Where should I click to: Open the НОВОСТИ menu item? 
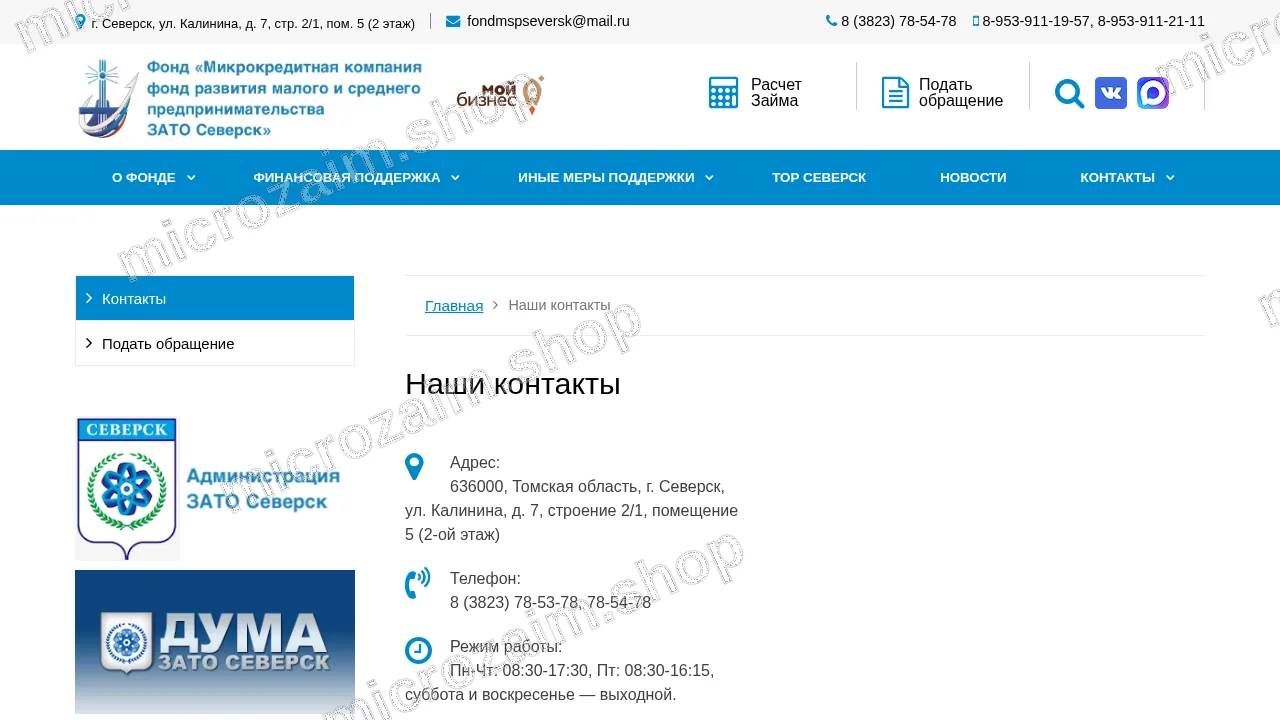pyautogui.click(x=973, y=178)
